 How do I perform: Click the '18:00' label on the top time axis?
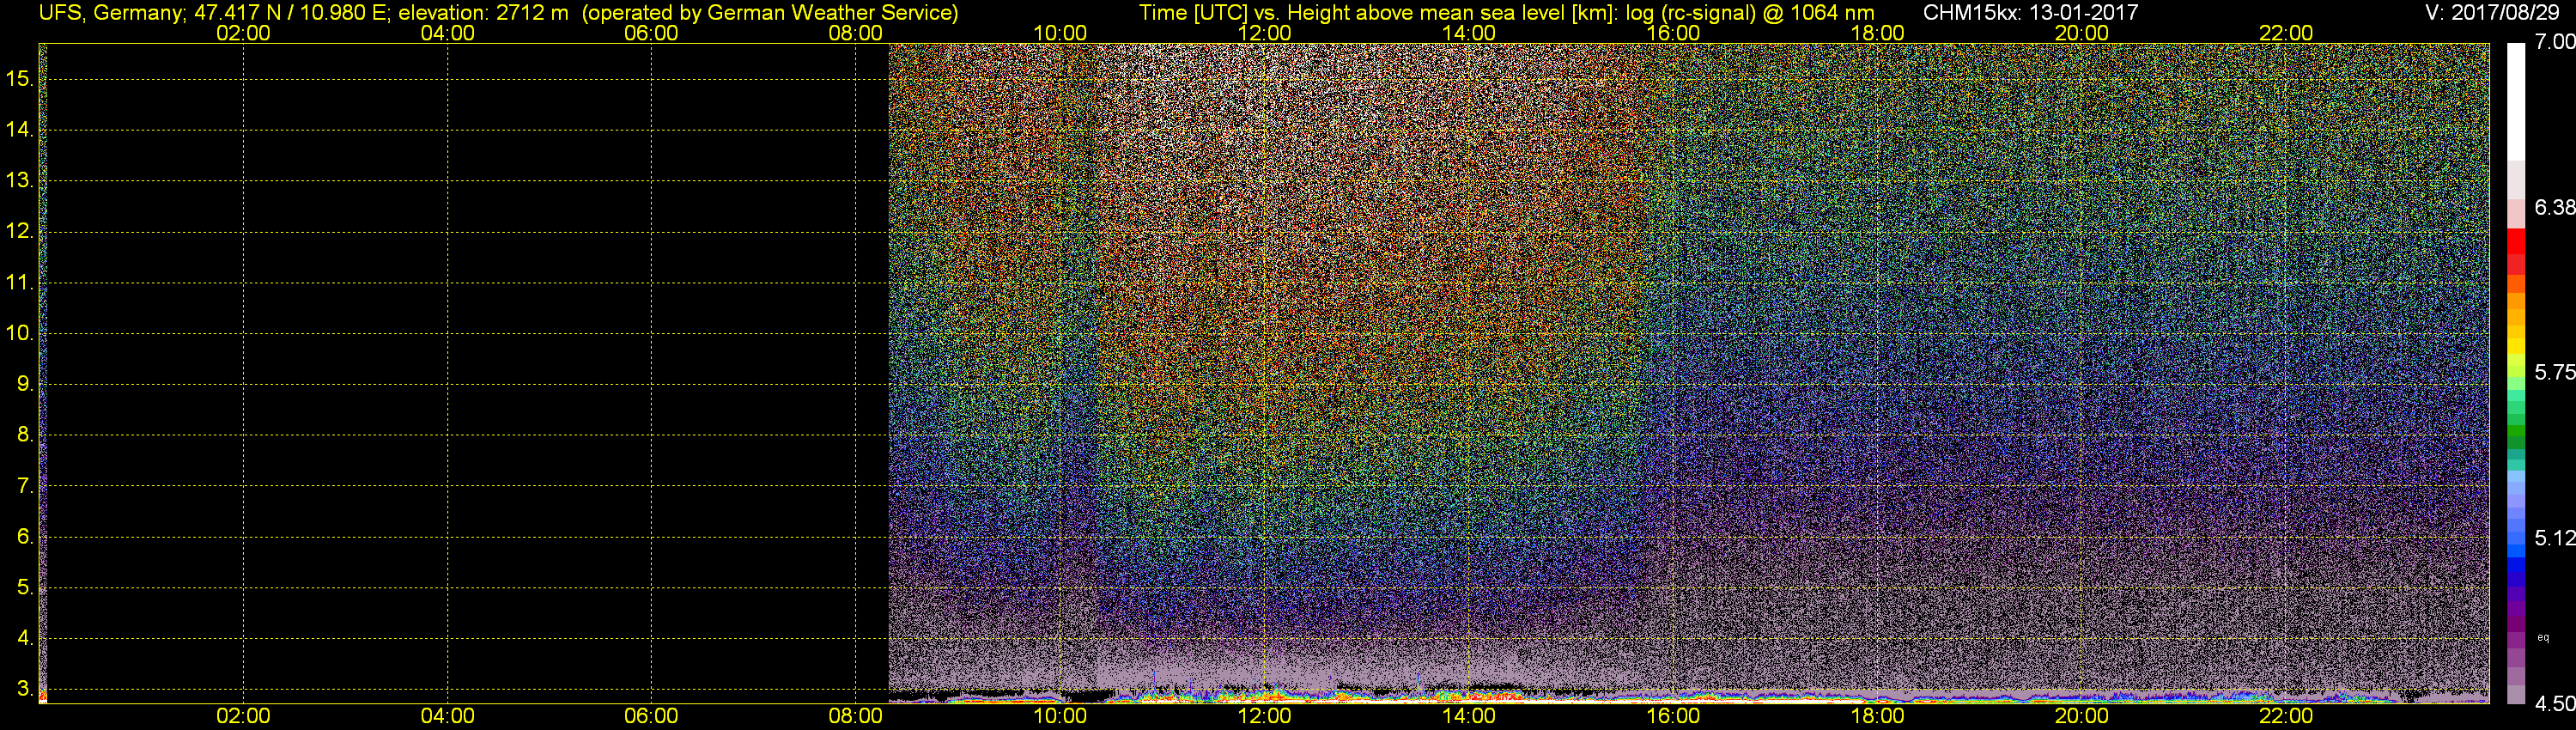pos(1877,33)
